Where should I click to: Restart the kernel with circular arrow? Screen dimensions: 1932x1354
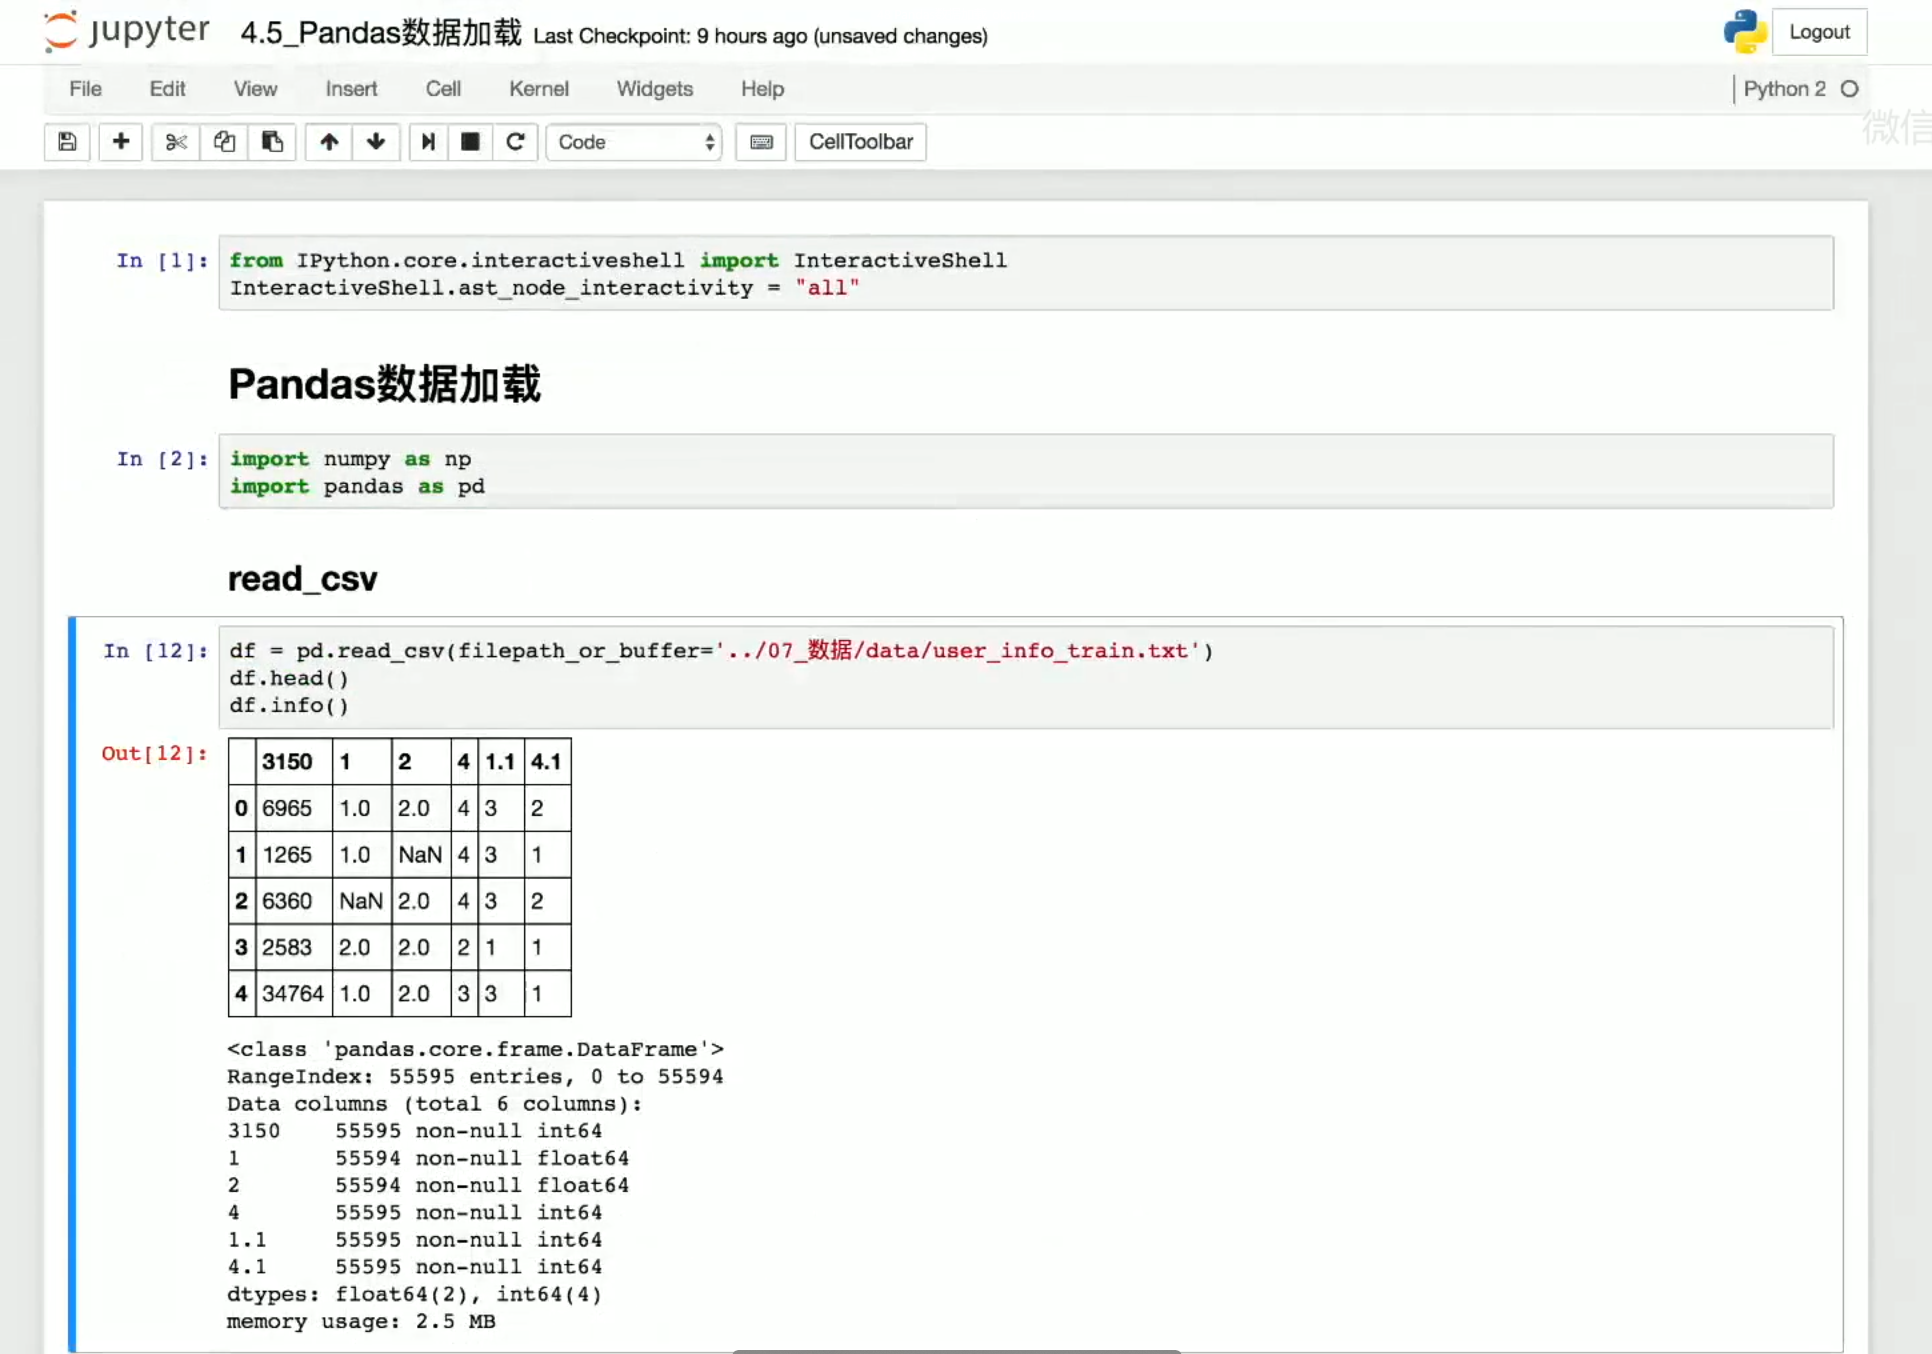pos(515,142)
